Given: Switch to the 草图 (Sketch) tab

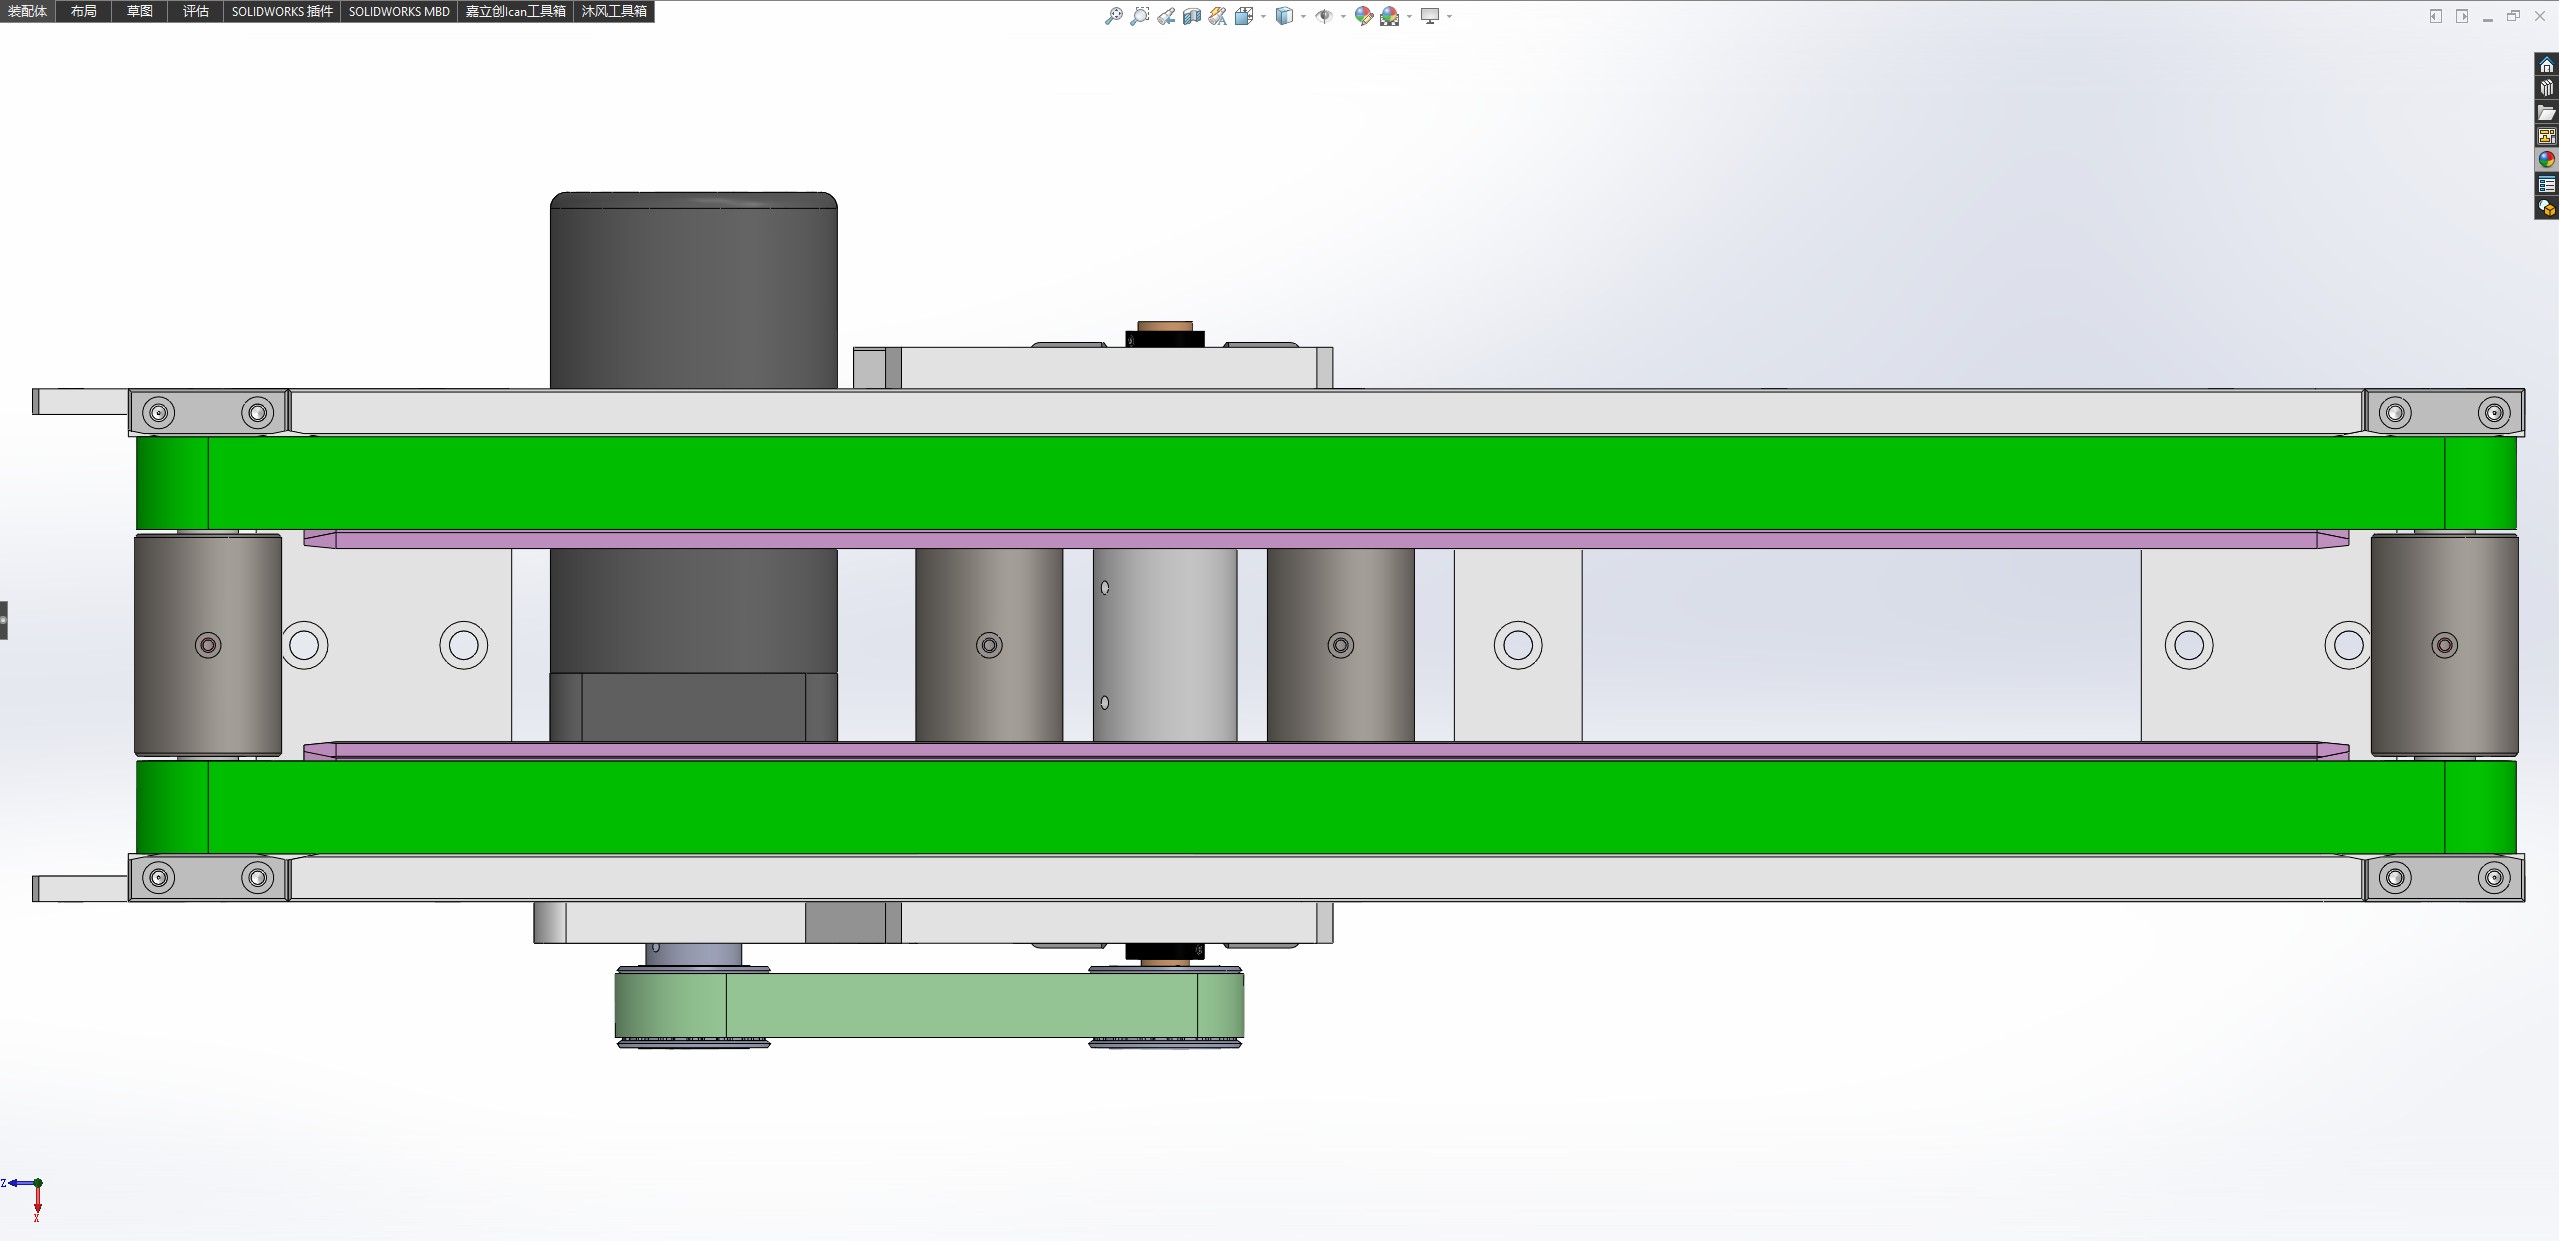Looking at the screenshot, I should click(x=140, y=11).
